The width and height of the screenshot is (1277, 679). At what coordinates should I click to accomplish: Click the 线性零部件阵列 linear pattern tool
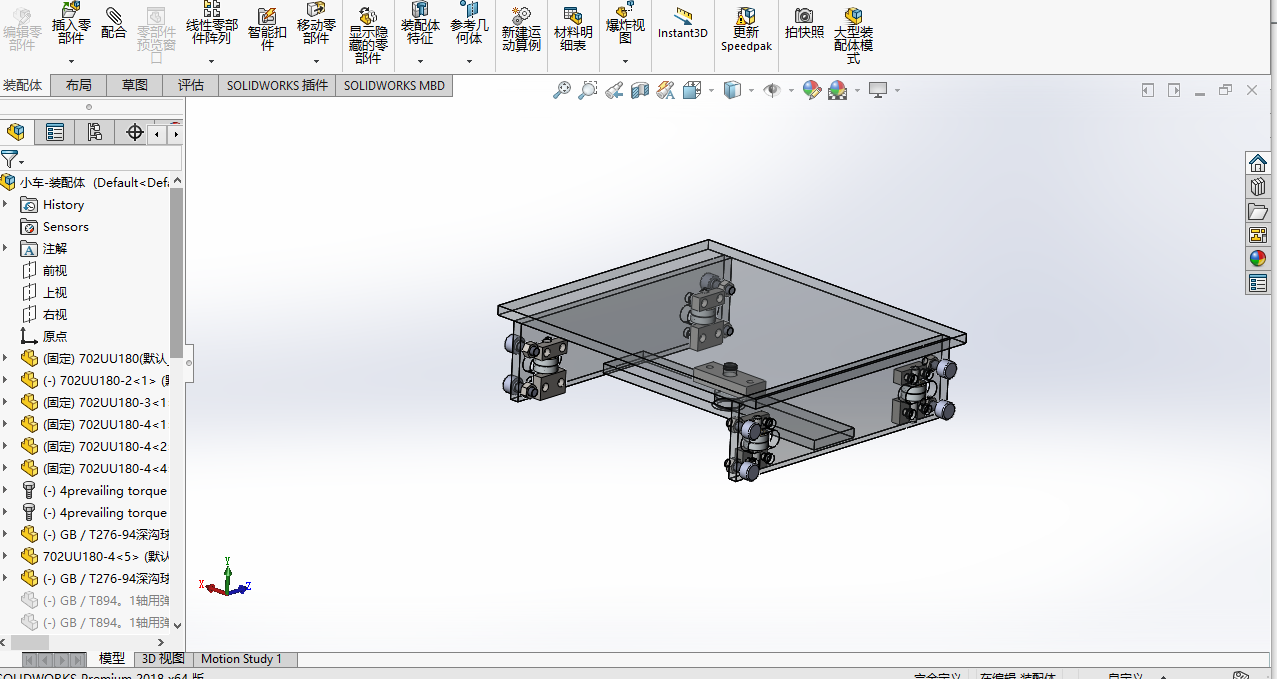212,23
